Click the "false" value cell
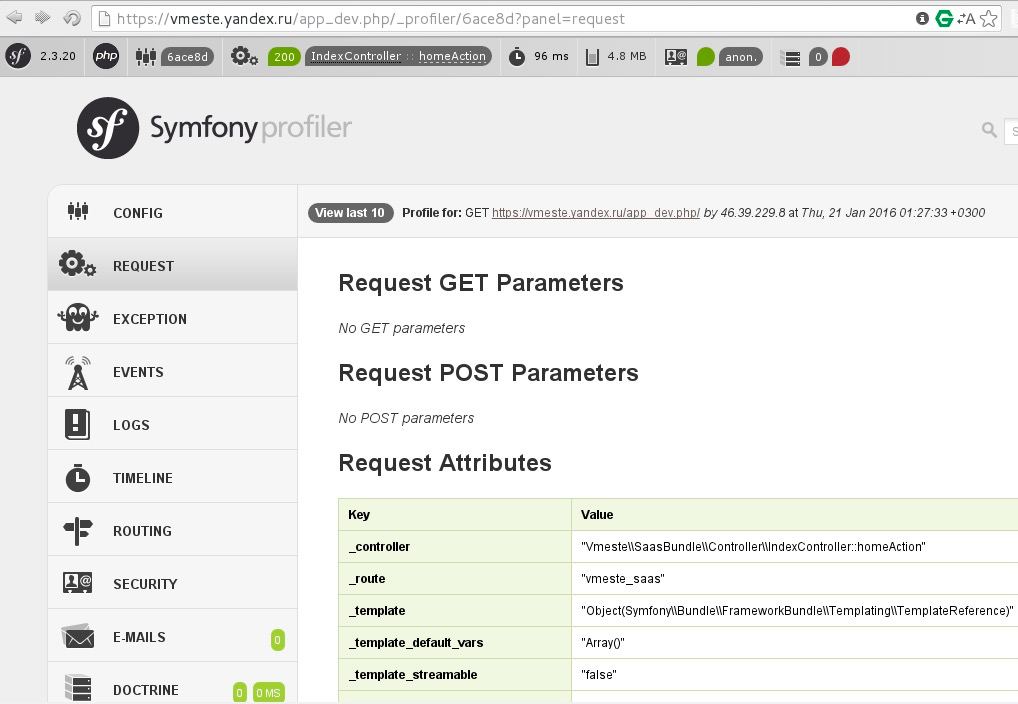Screen dimensions: 1018x704 795,675
